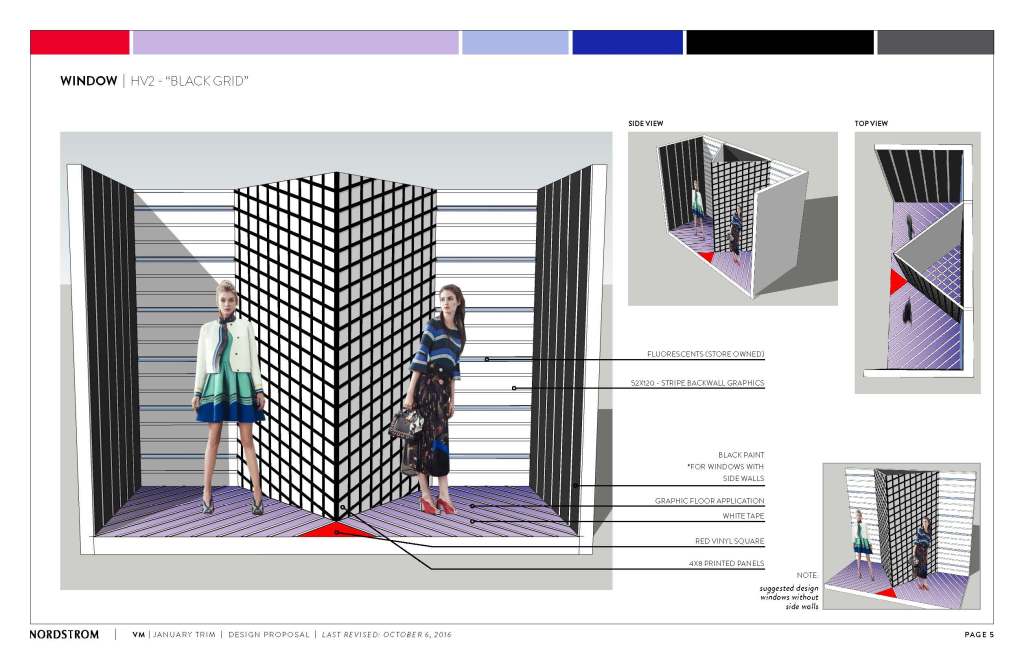Open the Side View rendering thumbnail
This screenshot has height=662, width=1024.
tap(732, 218)
